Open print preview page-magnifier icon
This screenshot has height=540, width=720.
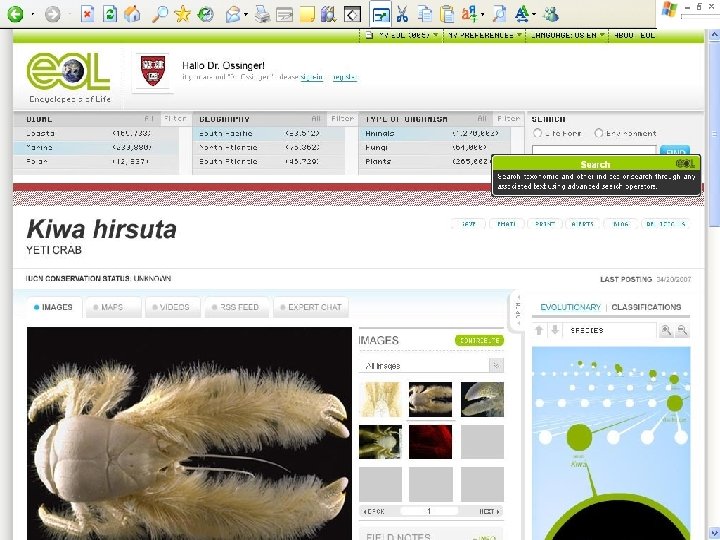pyautogui.click(x=499, y=14)
